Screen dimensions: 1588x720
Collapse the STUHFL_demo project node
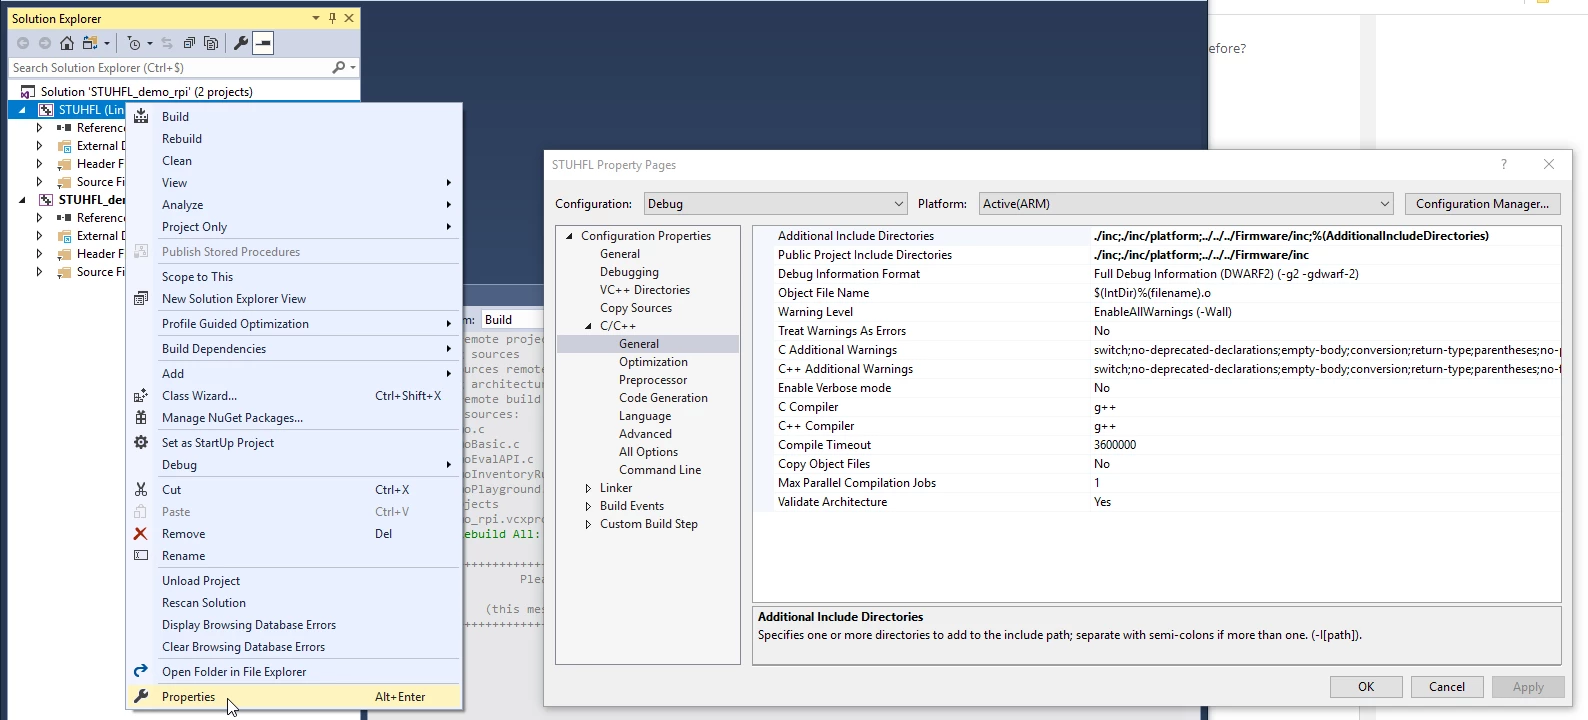coord(22,200)
